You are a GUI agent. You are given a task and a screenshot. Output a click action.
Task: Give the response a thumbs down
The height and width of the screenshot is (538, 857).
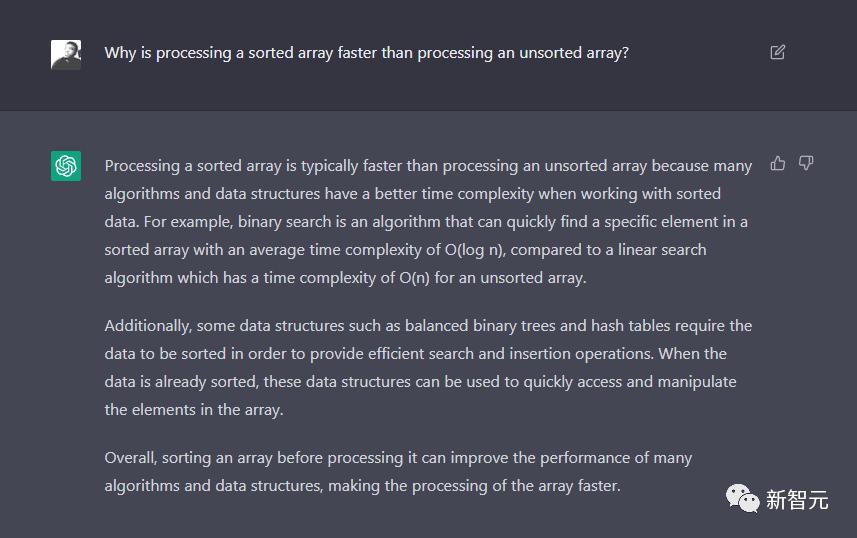click(806, 163)
